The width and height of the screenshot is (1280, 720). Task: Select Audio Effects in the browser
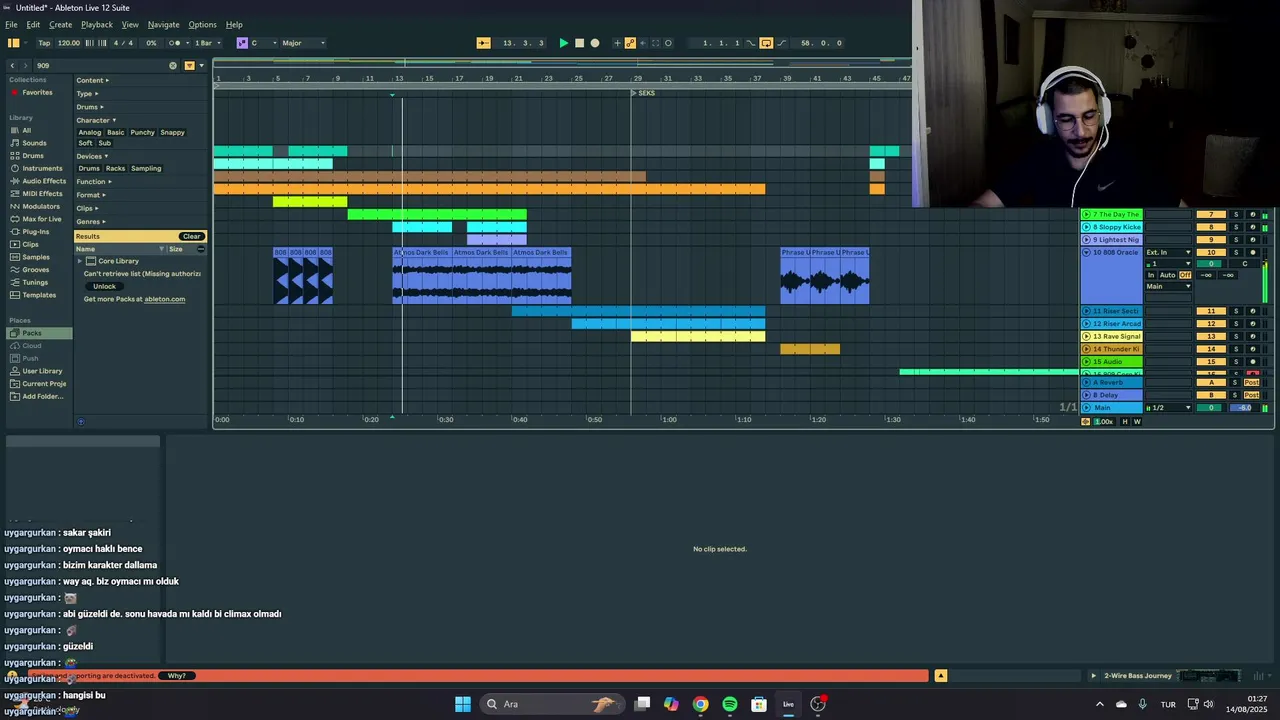[x=44, y=181]
